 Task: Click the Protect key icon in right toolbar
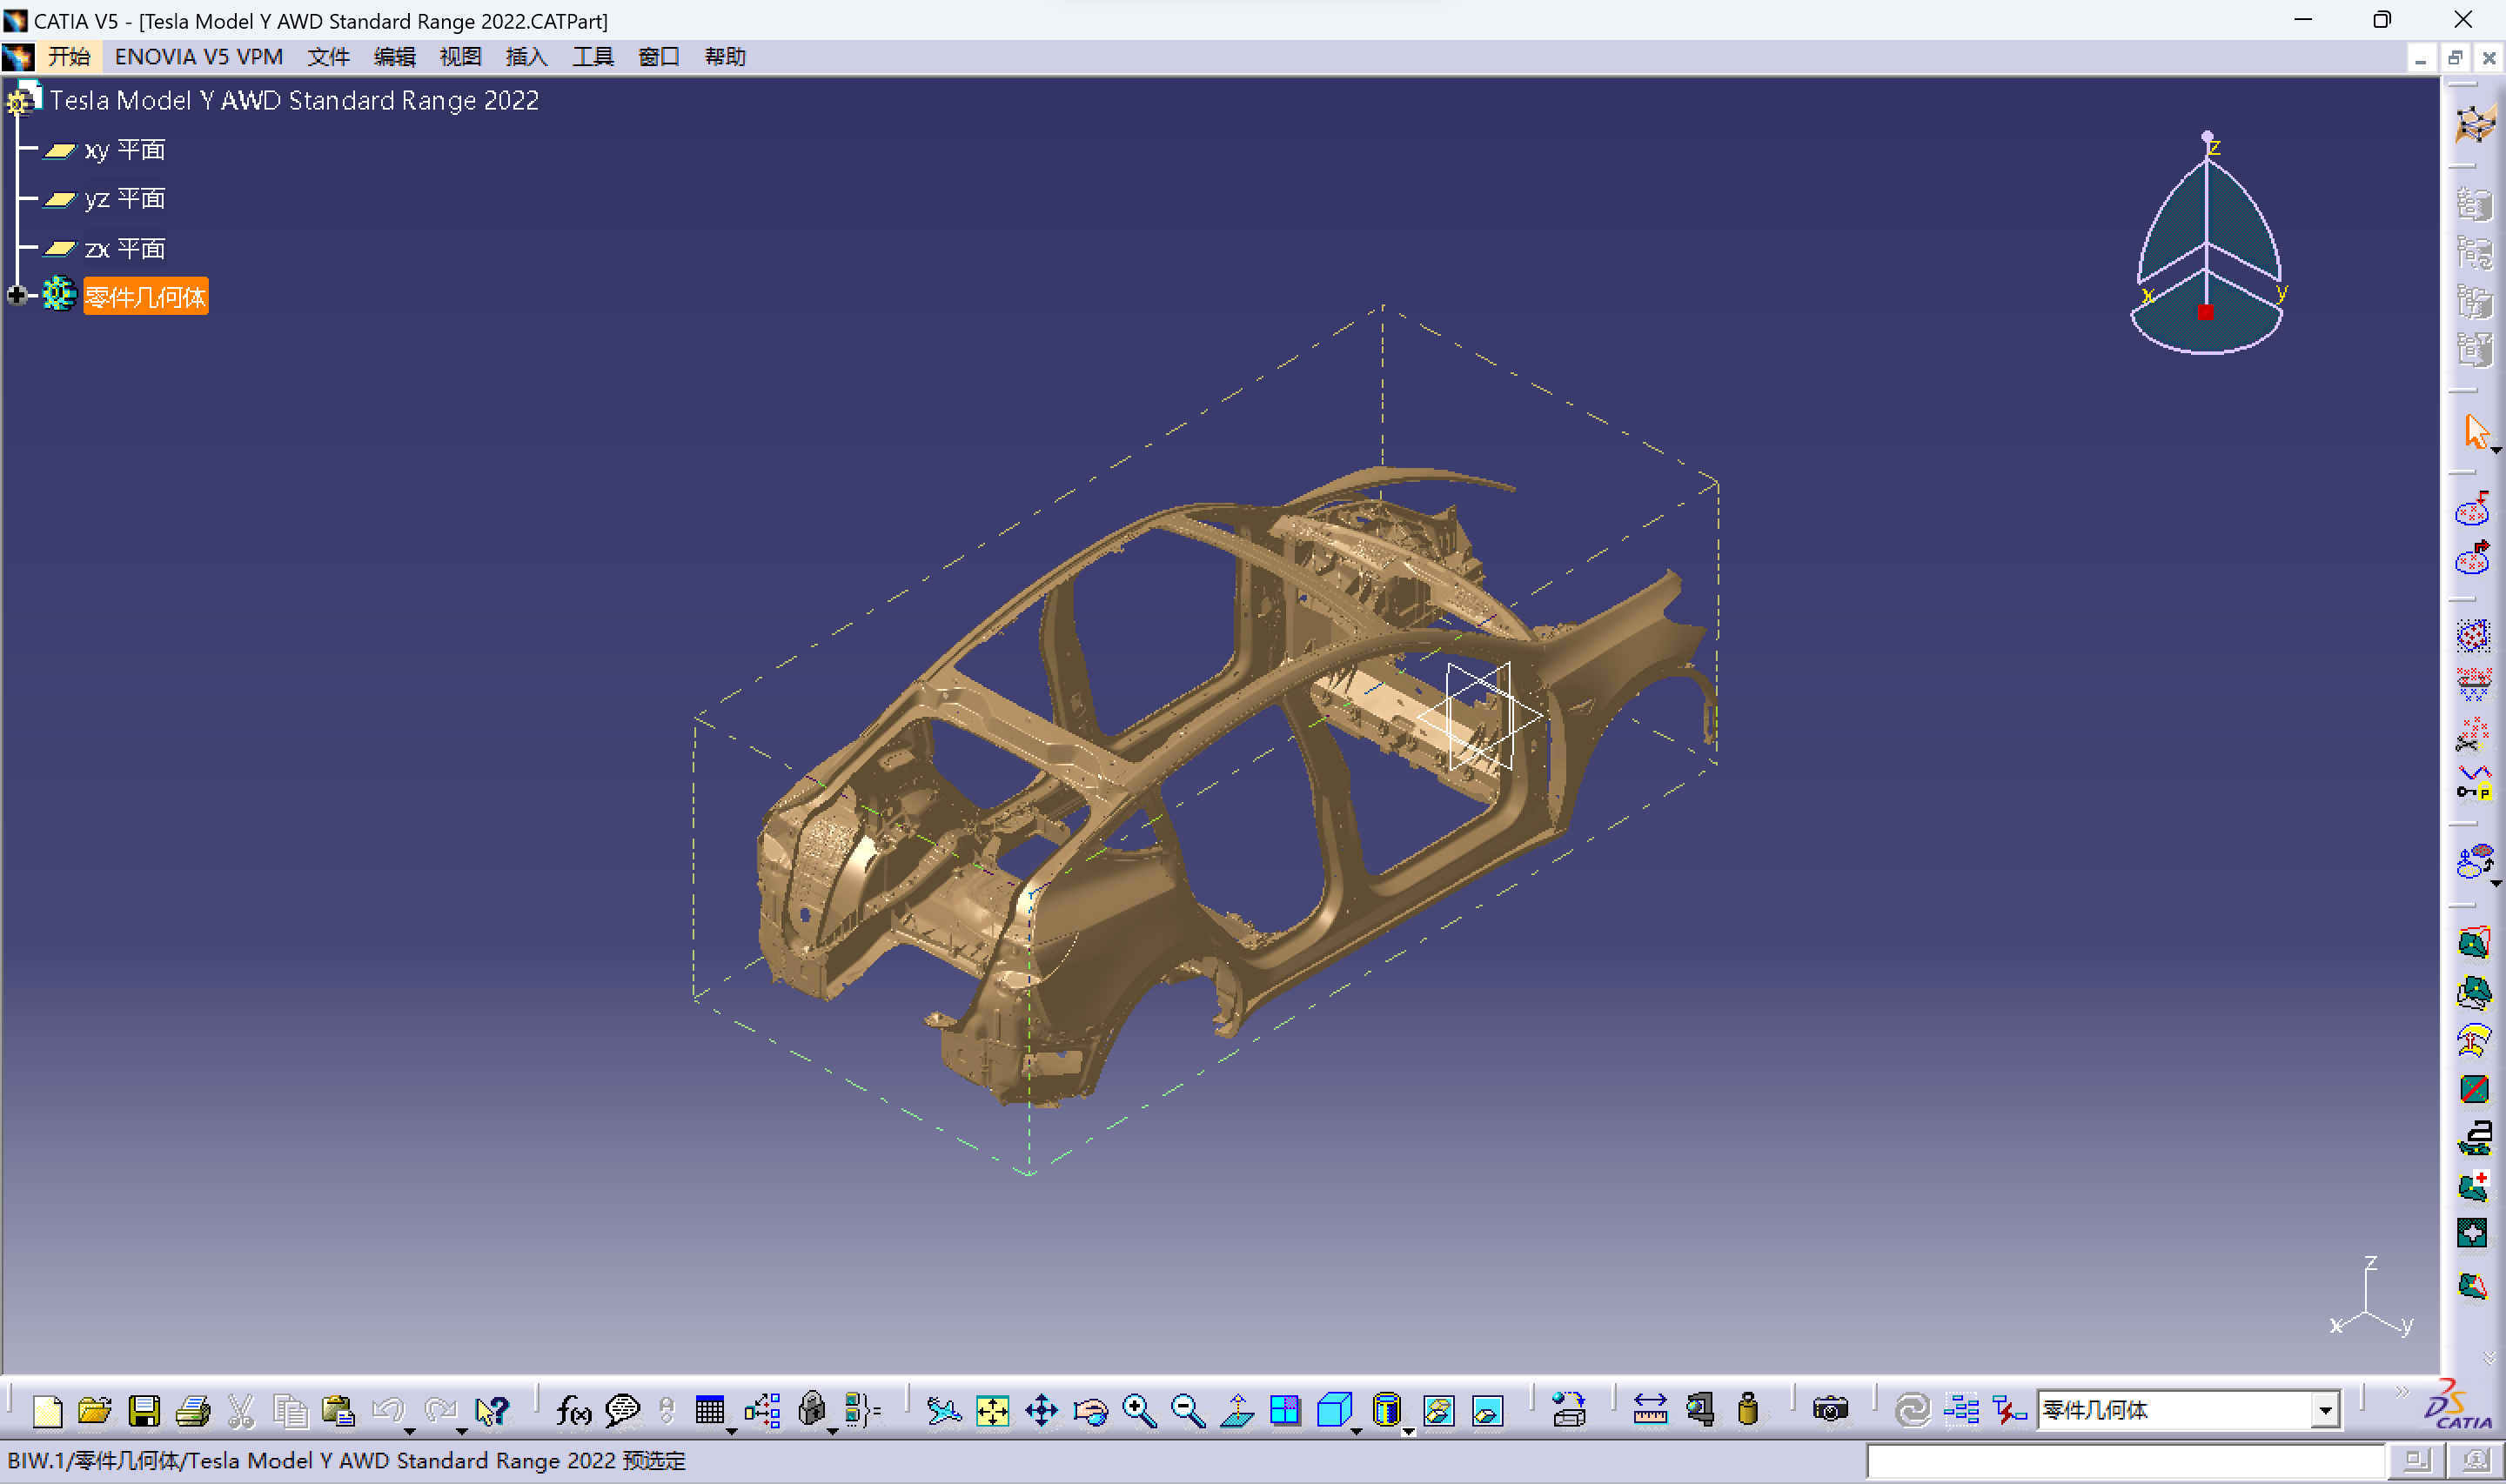pos(2473,782)
